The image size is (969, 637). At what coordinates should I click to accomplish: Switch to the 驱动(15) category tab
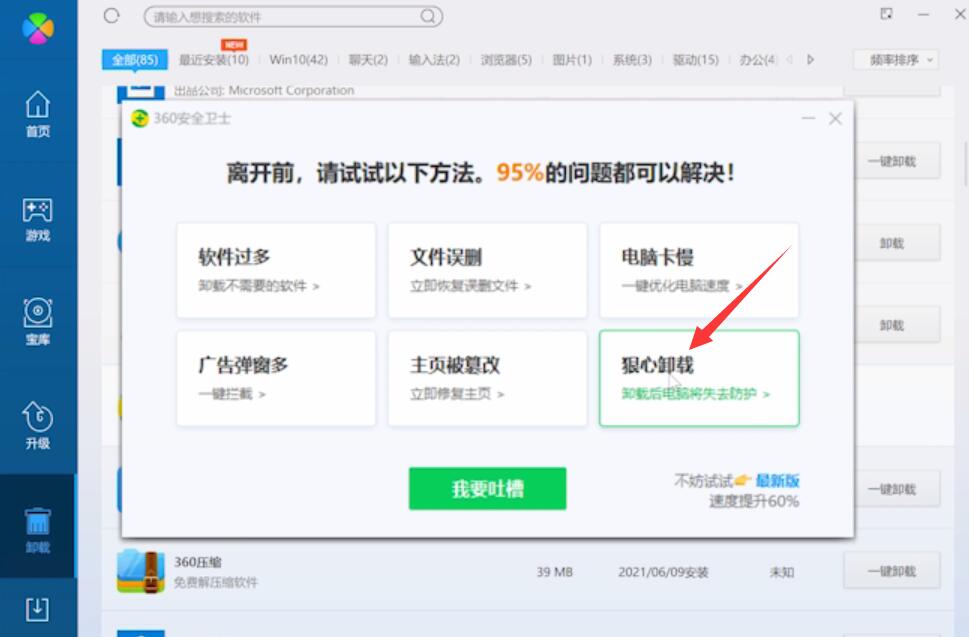696,60
